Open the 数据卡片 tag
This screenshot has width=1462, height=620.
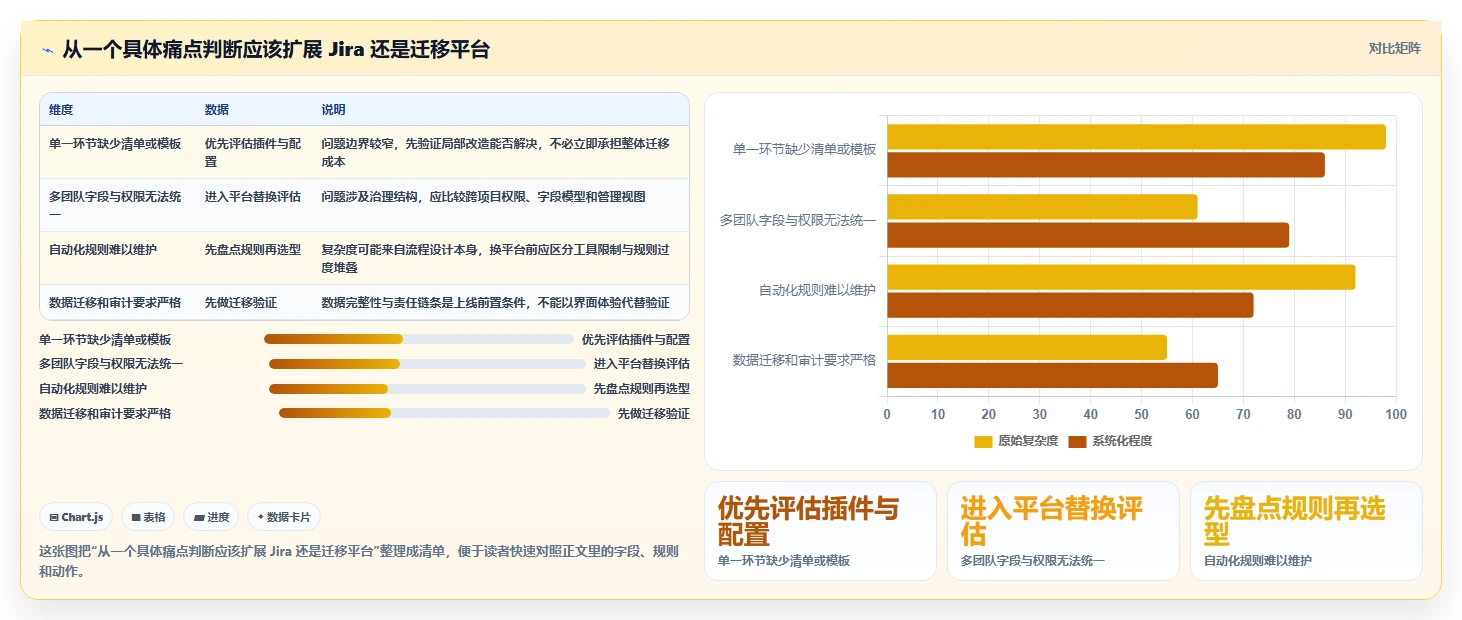[284, 517]
